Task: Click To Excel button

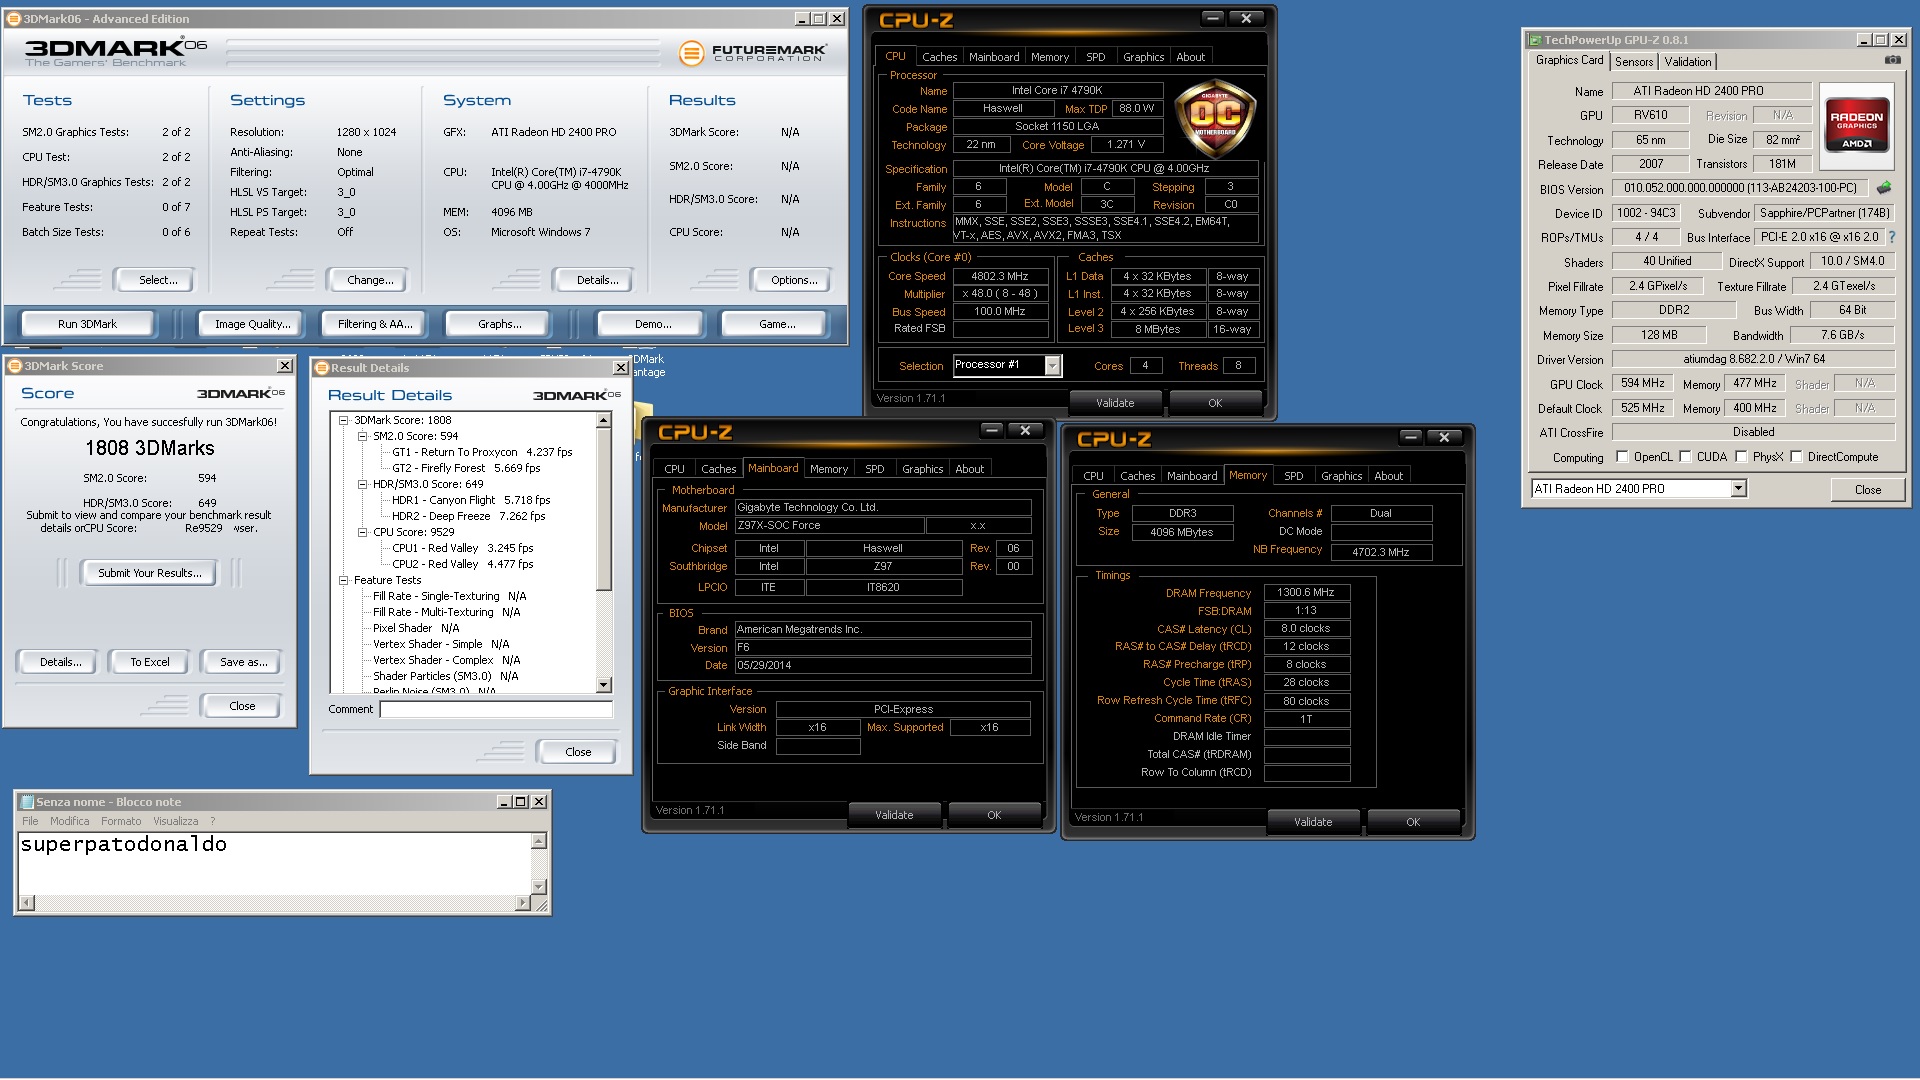Action: tap(150, 662)
